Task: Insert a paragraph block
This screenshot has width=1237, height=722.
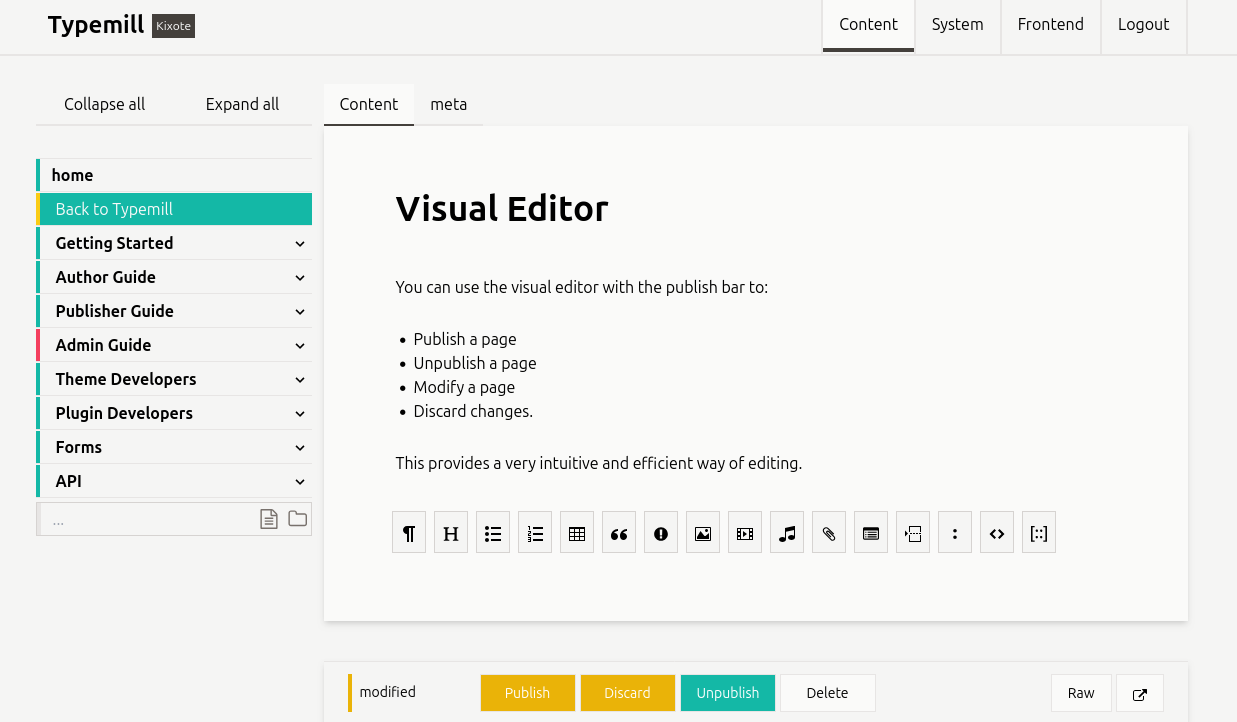Action: pos(409,533)
